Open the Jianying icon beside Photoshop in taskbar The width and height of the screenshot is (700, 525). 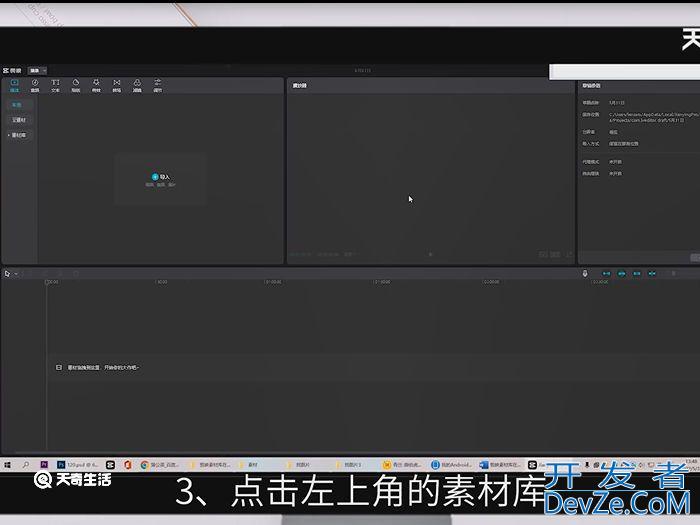110,465
